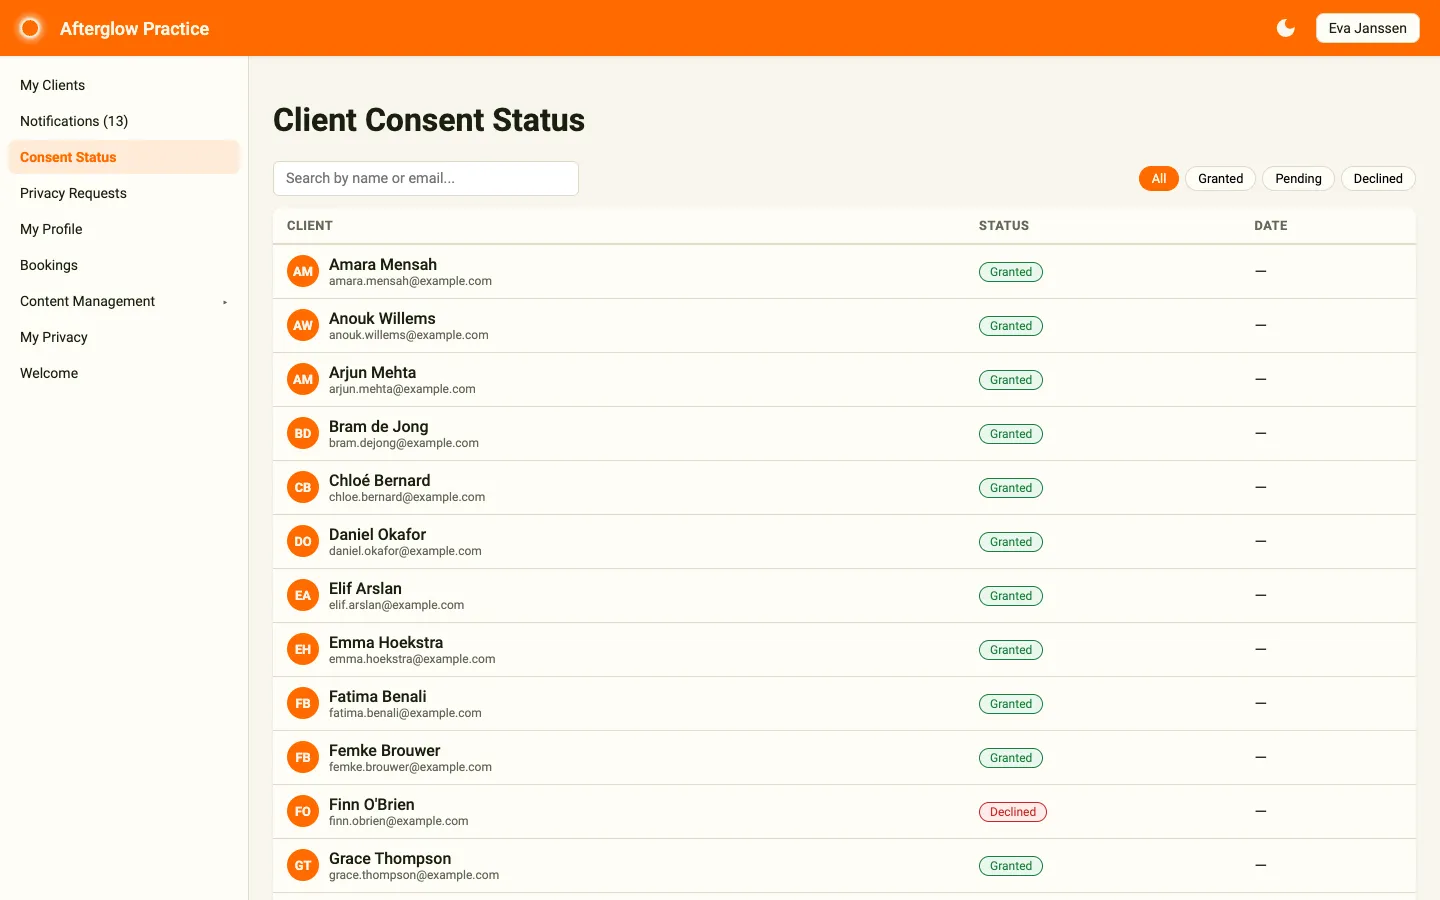Expand Content Management submenu arrow
Viewport: 1440px width, 900px height.
click(x=225, y=302)
